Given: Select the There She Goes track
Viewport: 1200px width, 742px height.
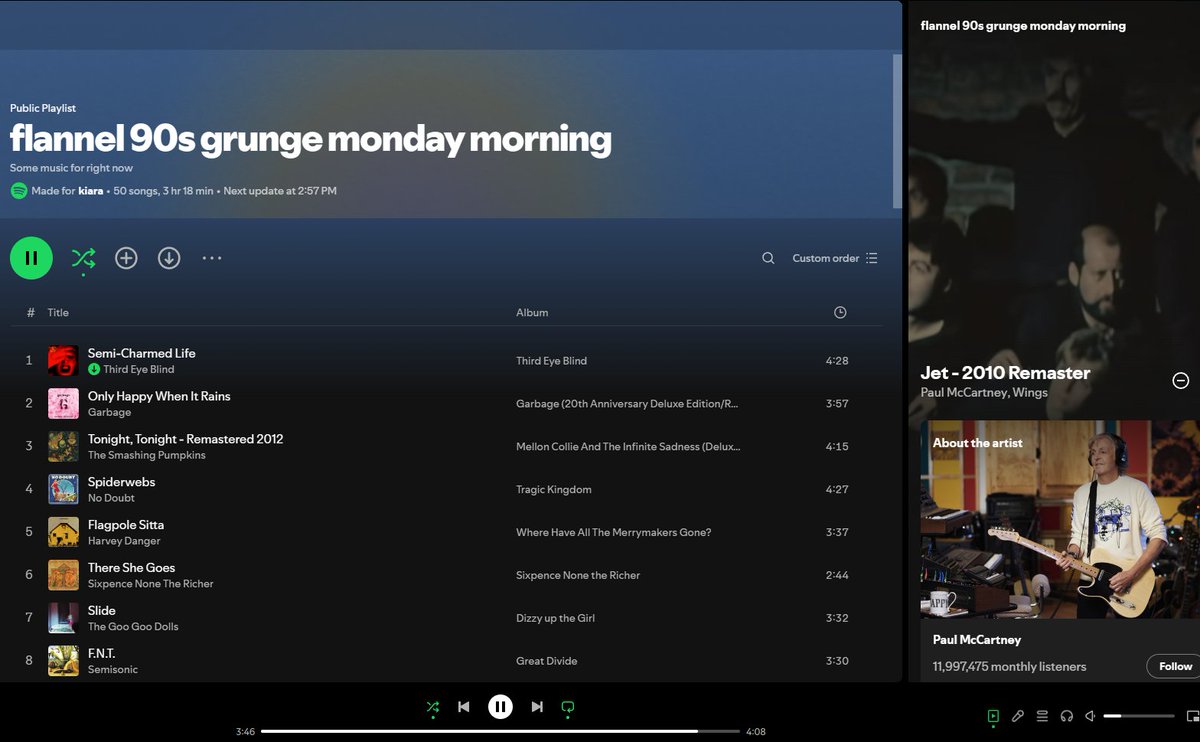Looking at the screenshot, I should pos(132,568).
